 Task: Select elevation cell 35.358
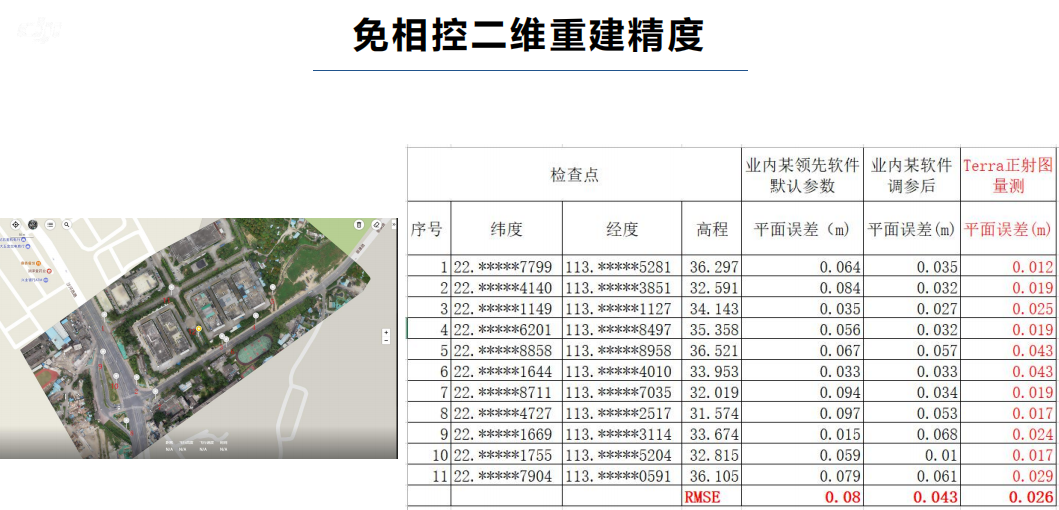[712, 329]
